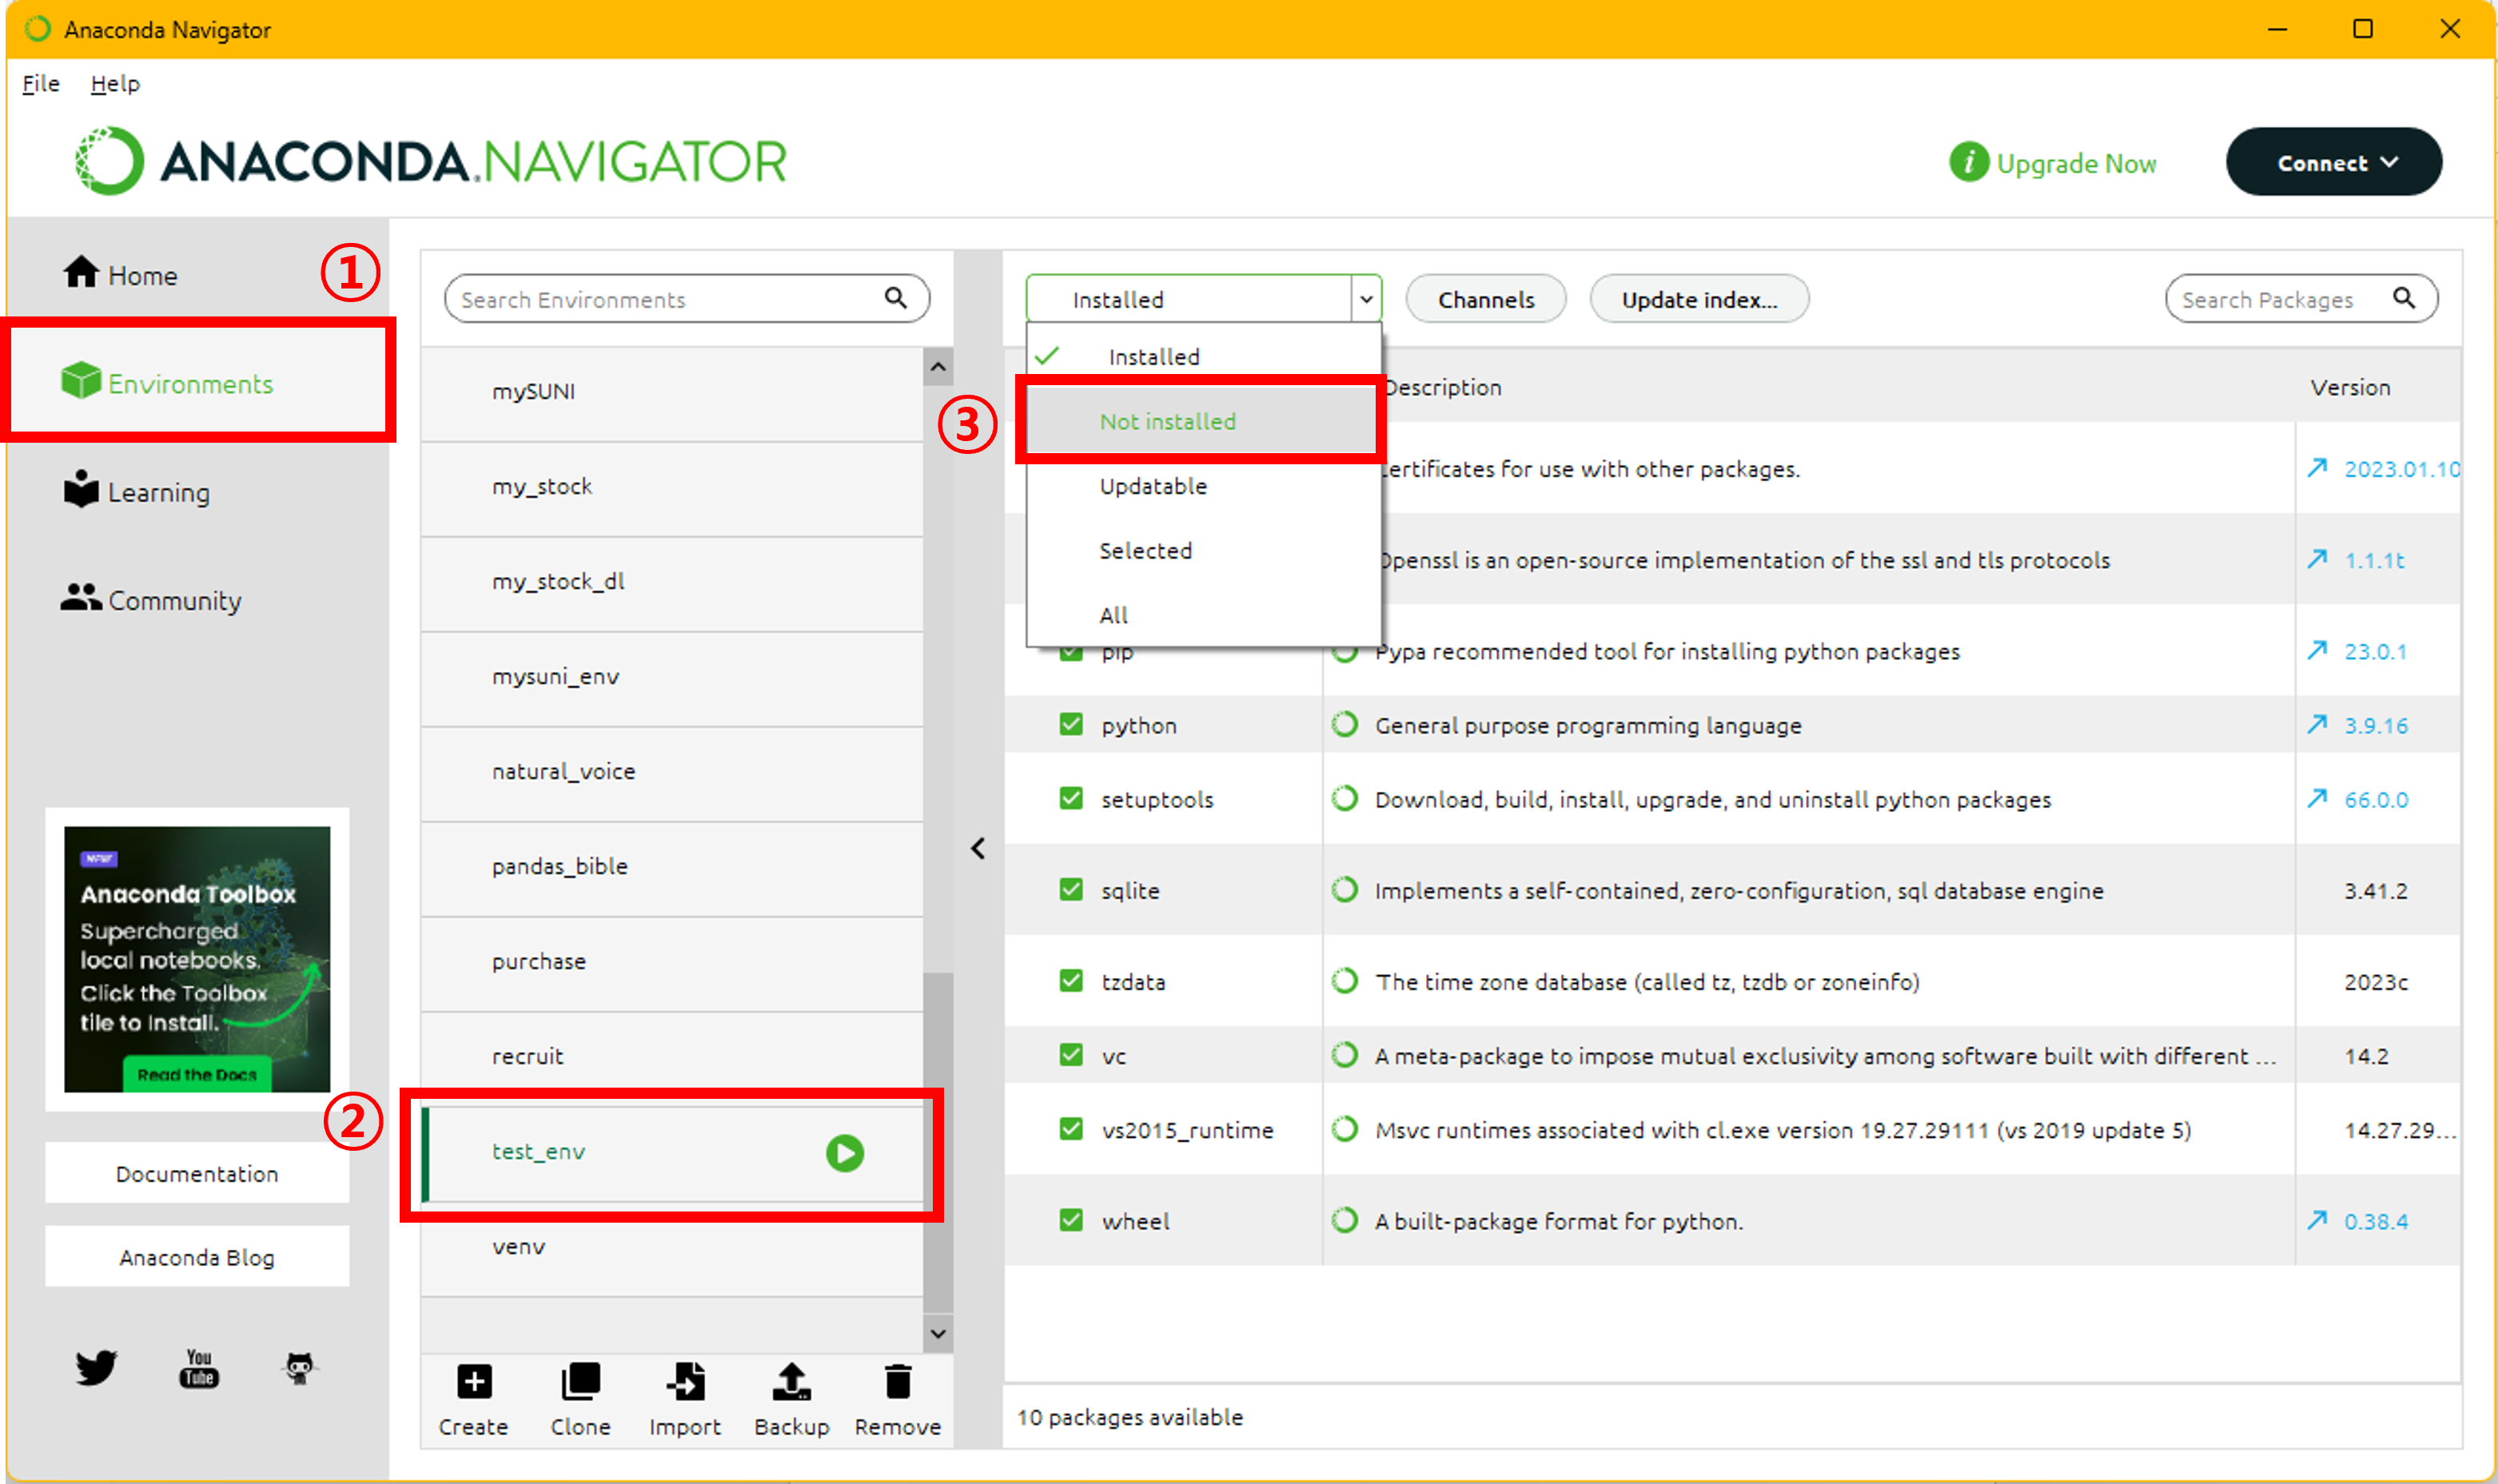
Task: Click the Anaconda Navigator logo
Action: pyautogui.click(x=431, y=161)
